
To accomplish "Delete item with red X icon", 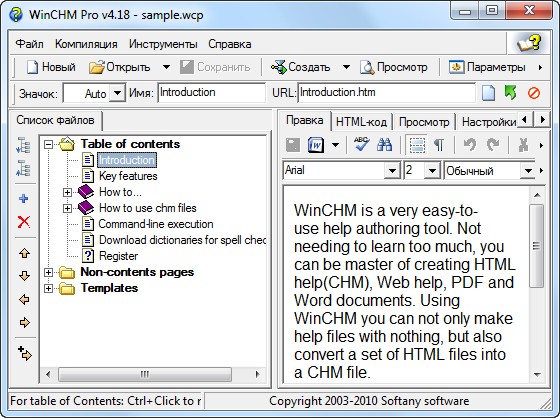I will (x=24, y=222).
